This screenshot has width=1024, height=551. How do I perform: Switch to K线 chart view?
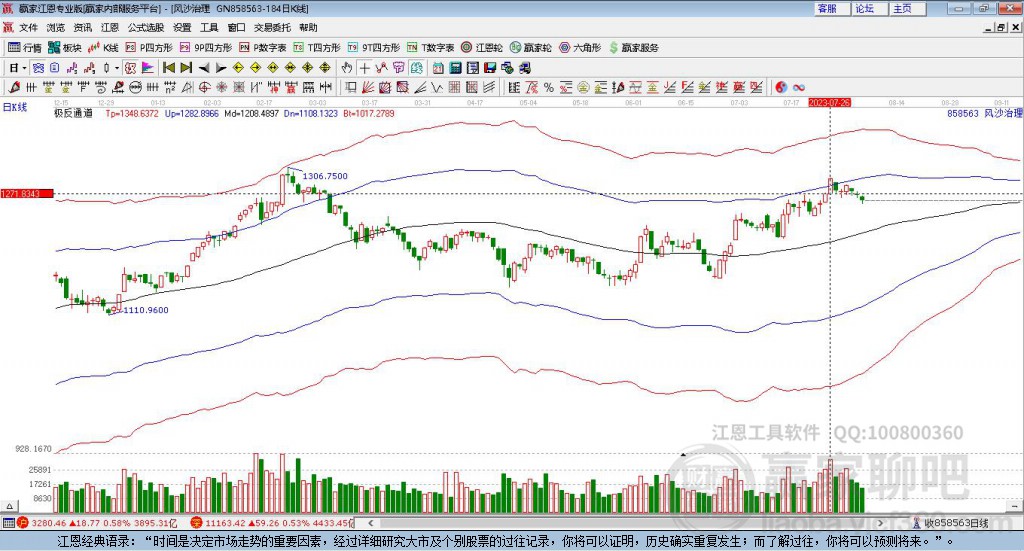(x=103, y=47)
